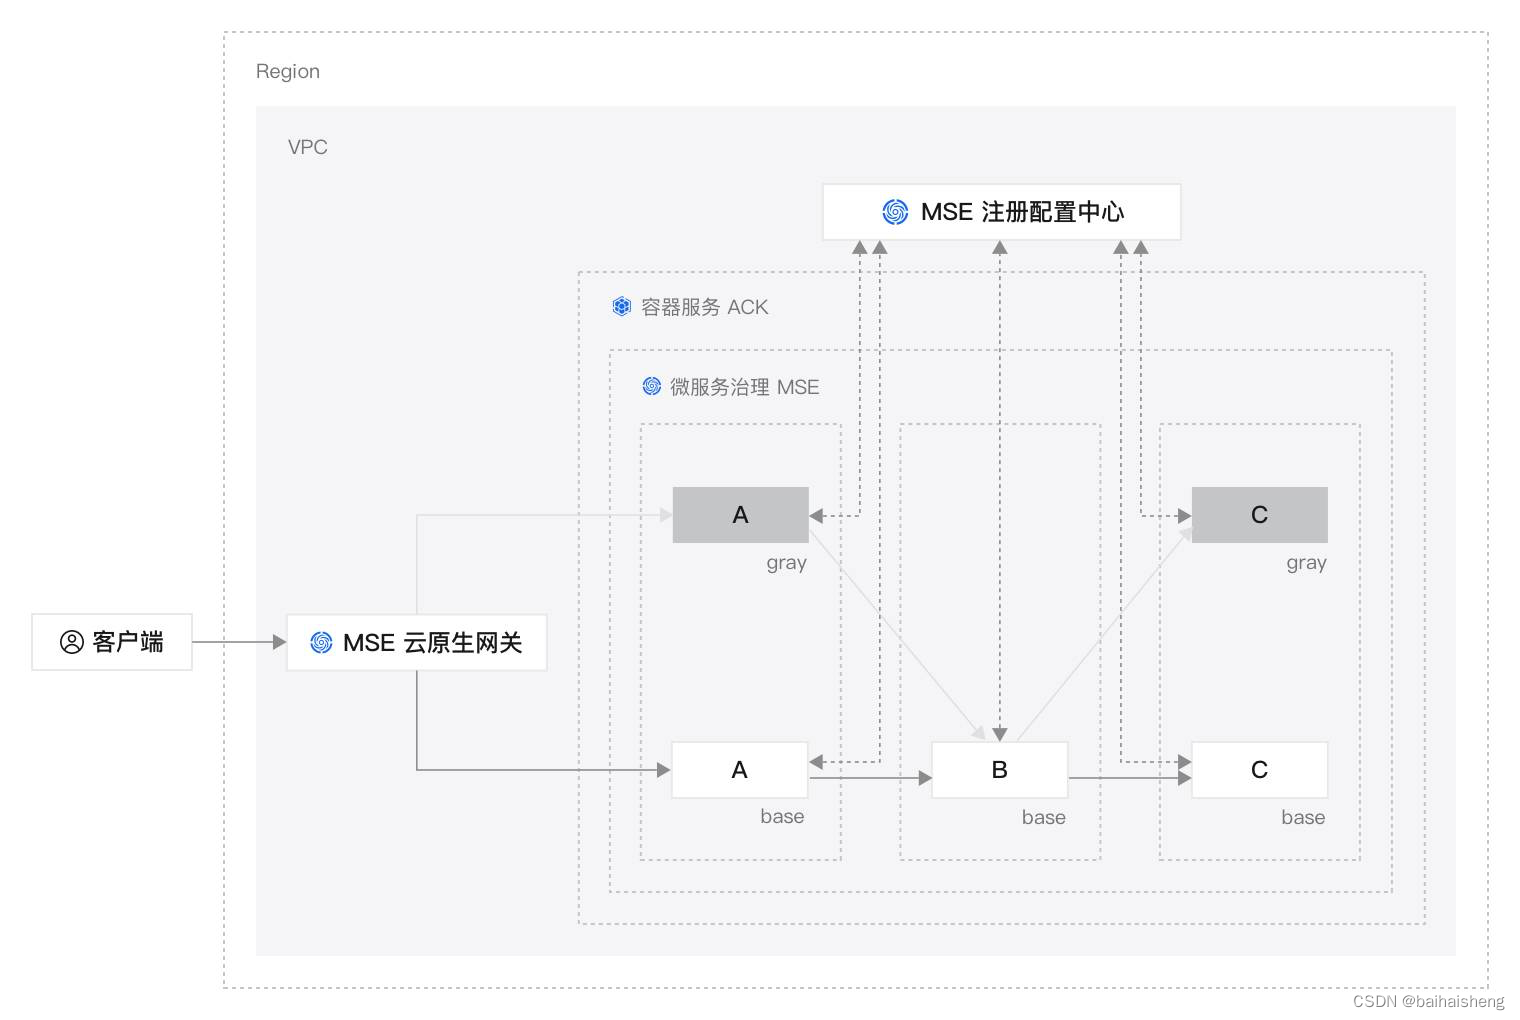Click the 微服务治理 MSE label
Image resolution: width=1520 pixels, height=1020 pixels.
pyautogui.click(x=744, y=387)
